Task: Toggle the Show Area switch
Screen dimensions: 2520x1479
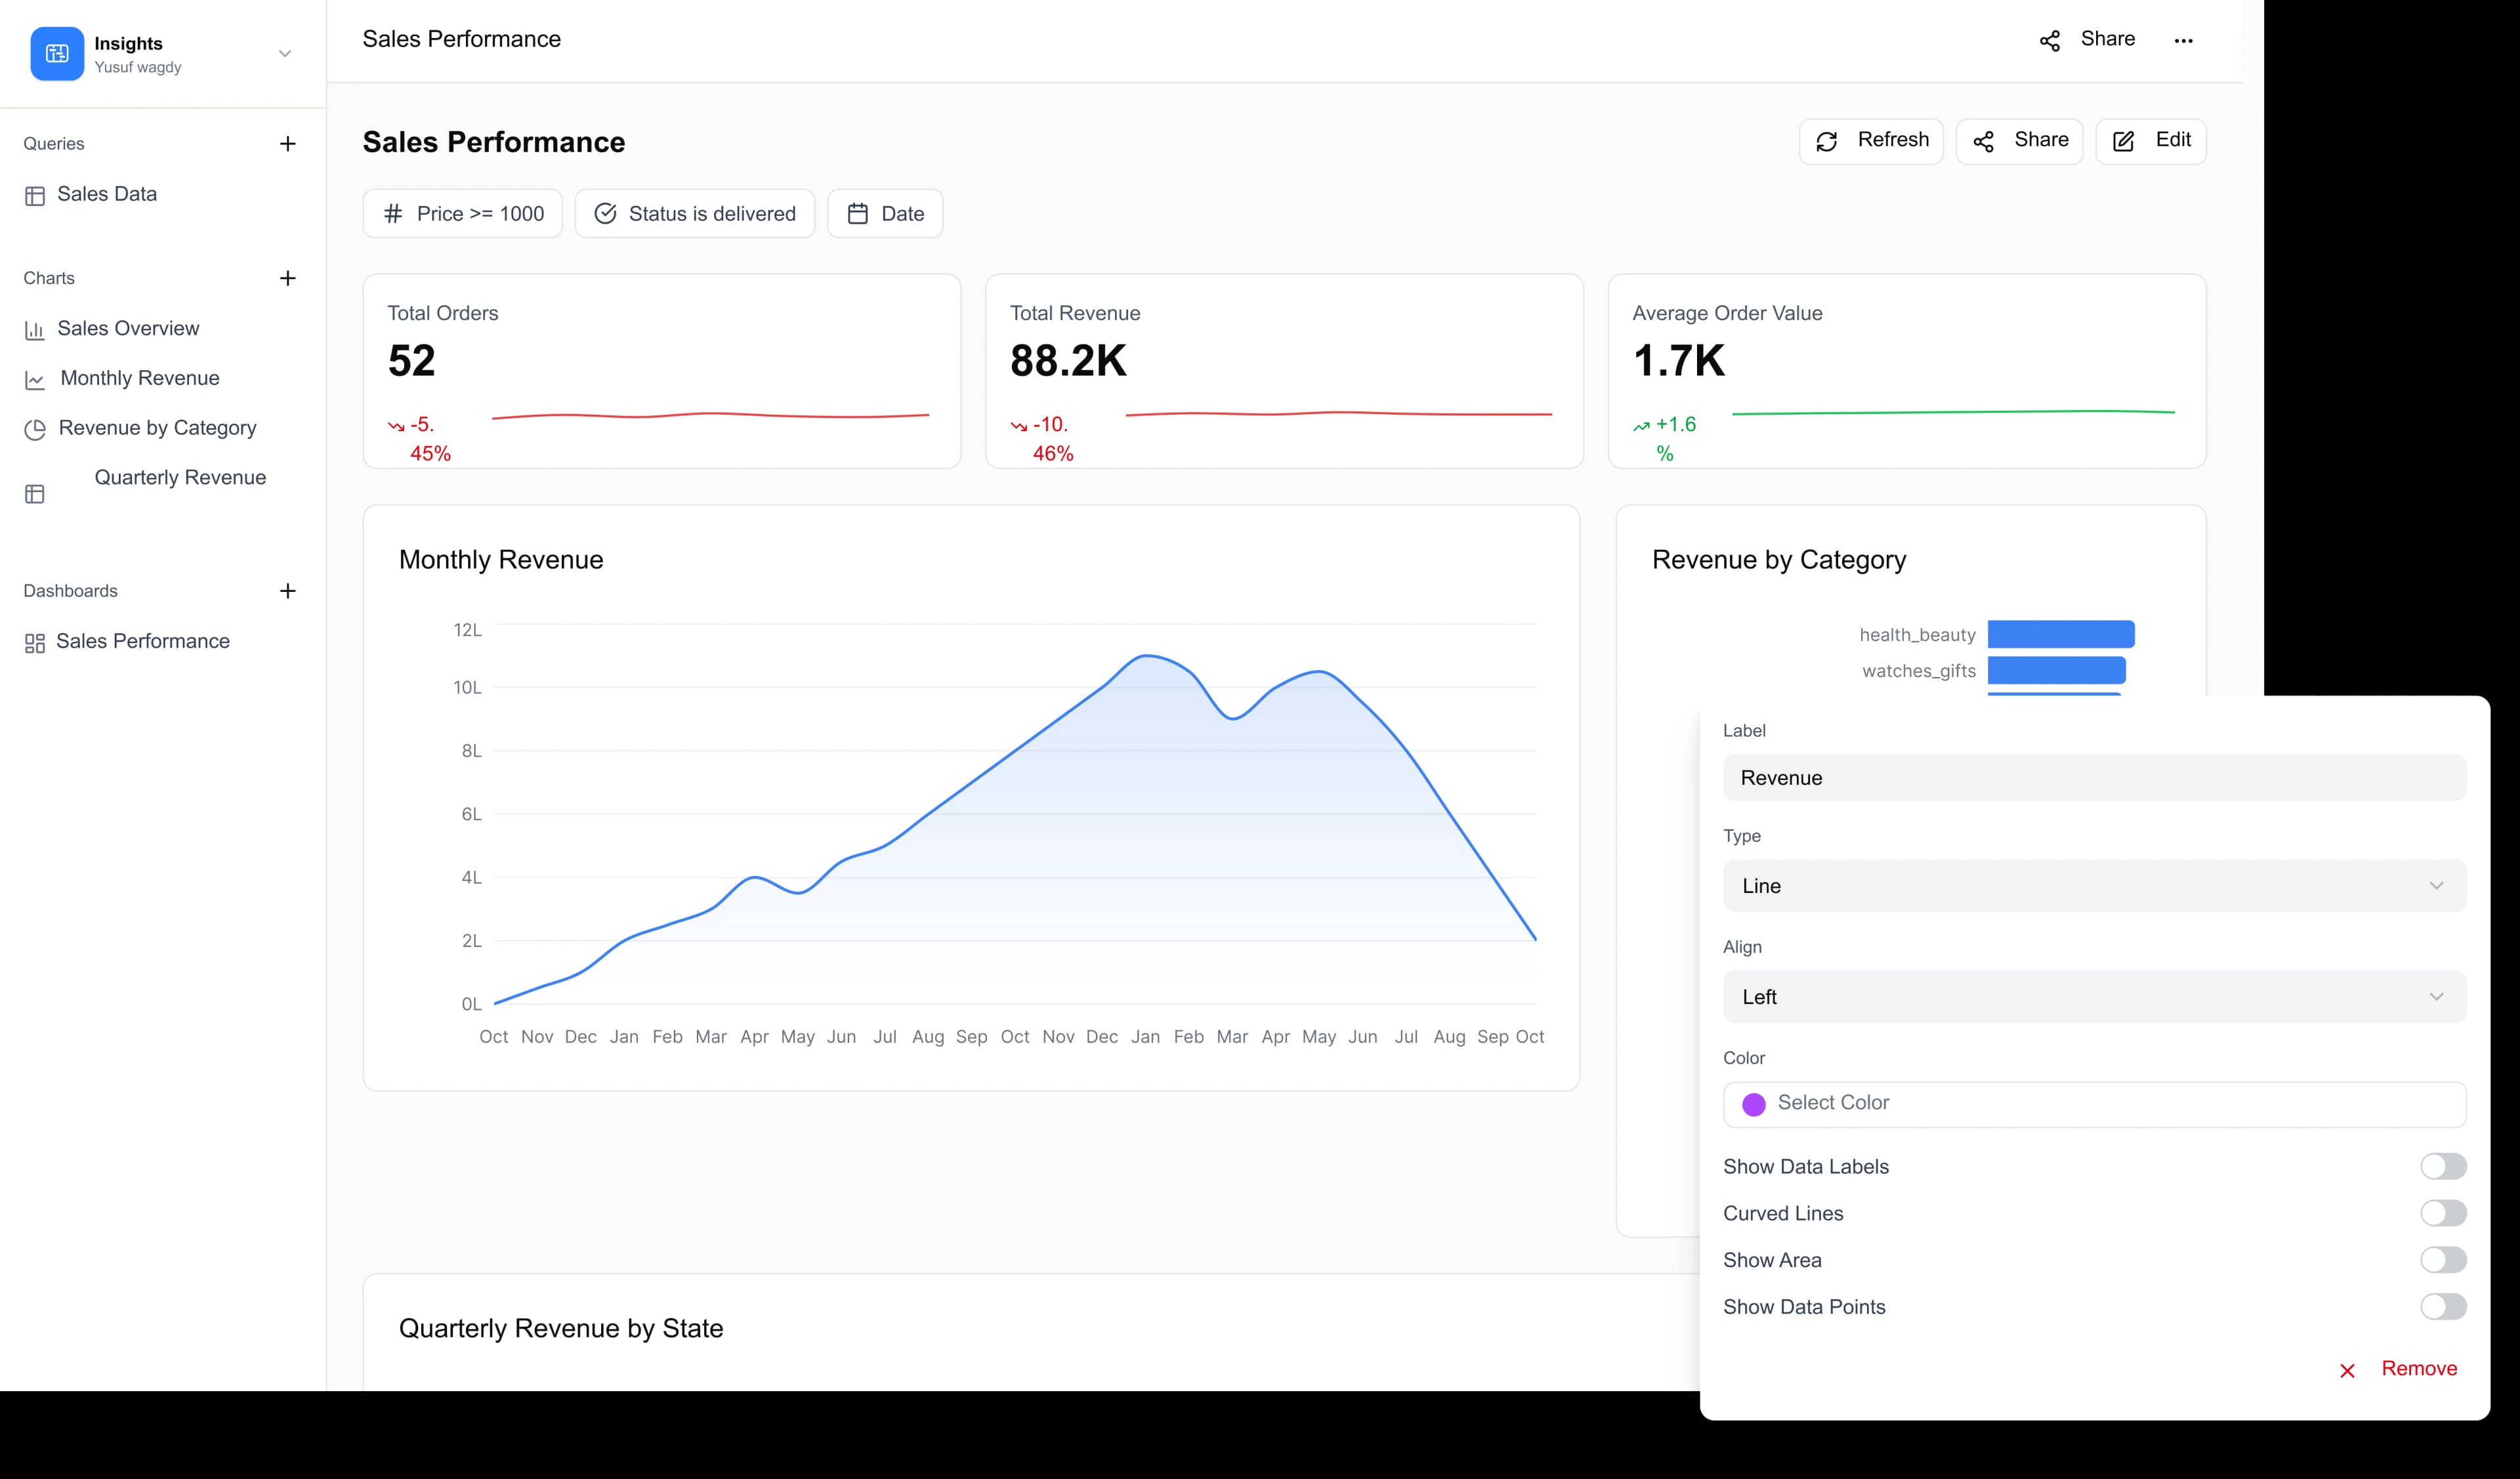Action: (2442, 1260)
